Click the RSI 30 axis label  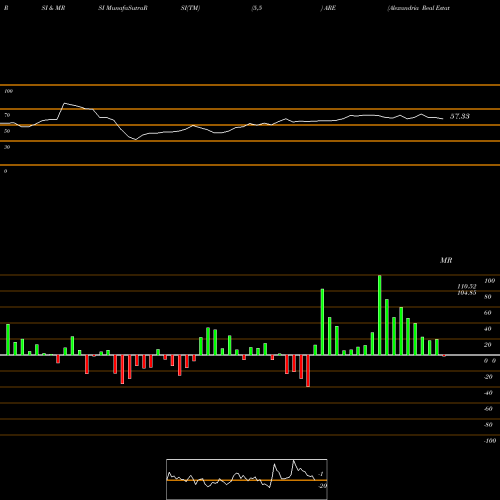7,147
